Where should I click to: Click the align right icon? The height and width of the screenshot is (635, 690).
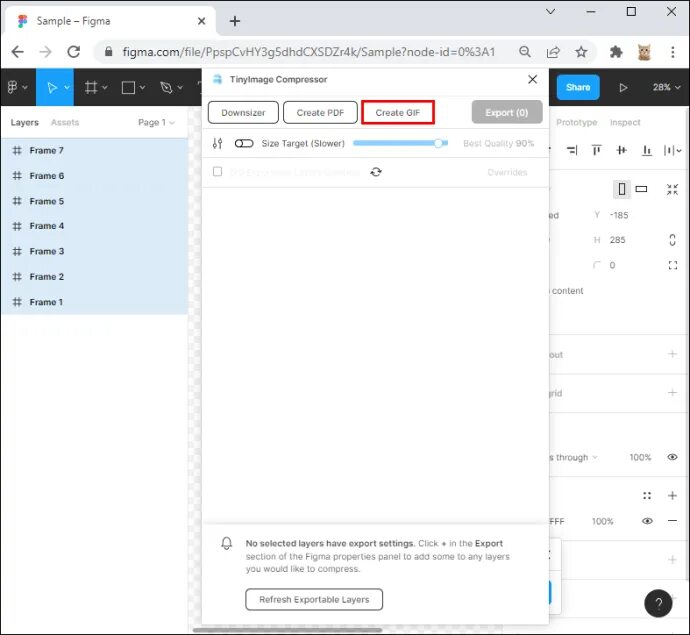point(572,150)
